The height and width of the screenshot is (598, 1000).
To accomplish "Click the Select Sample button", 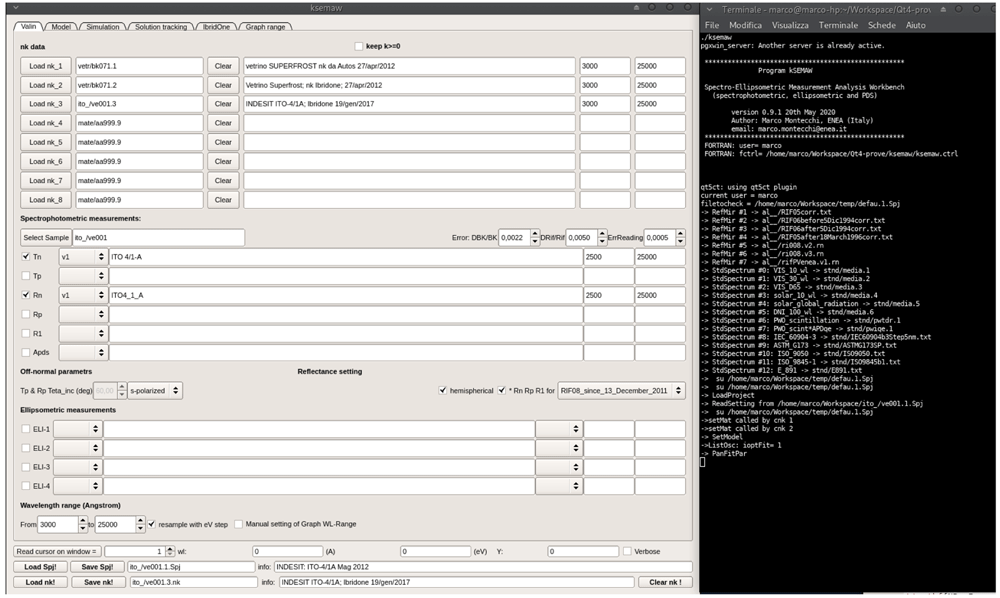I will pos(46,238).
